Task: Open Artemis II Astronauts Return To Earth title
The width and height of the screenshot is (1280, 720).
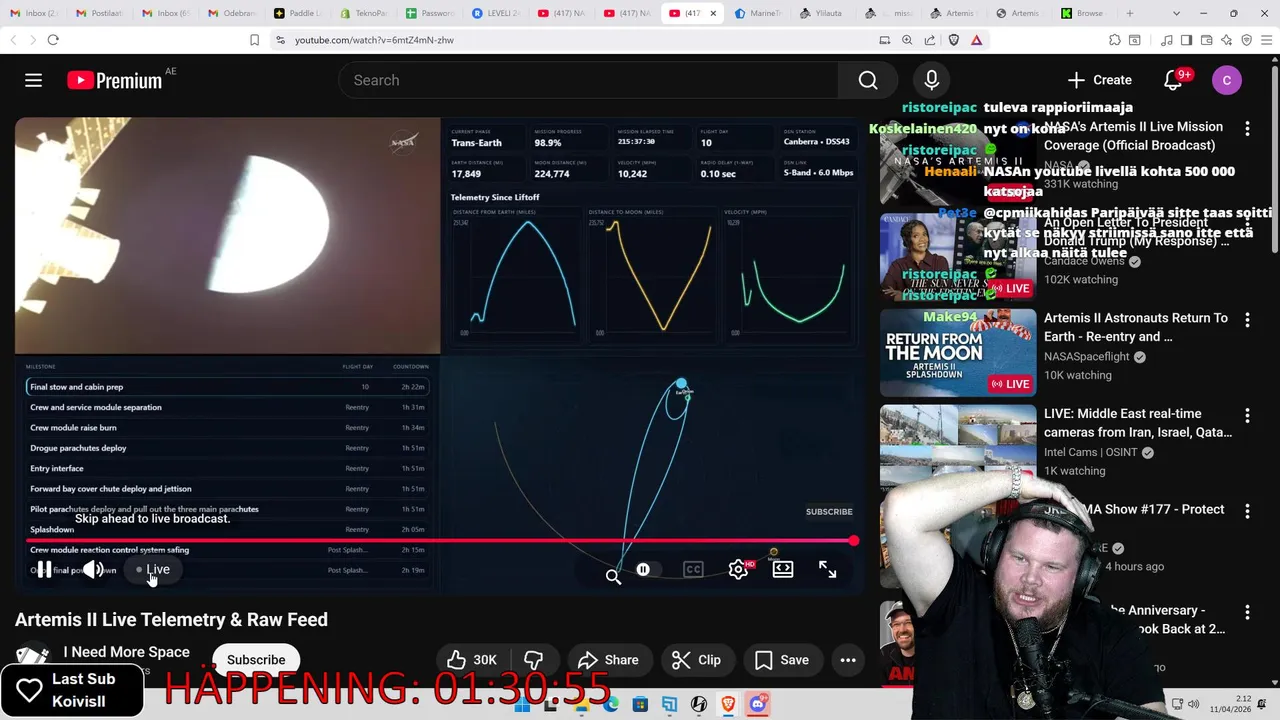Action: click(x=1136, y=327)
